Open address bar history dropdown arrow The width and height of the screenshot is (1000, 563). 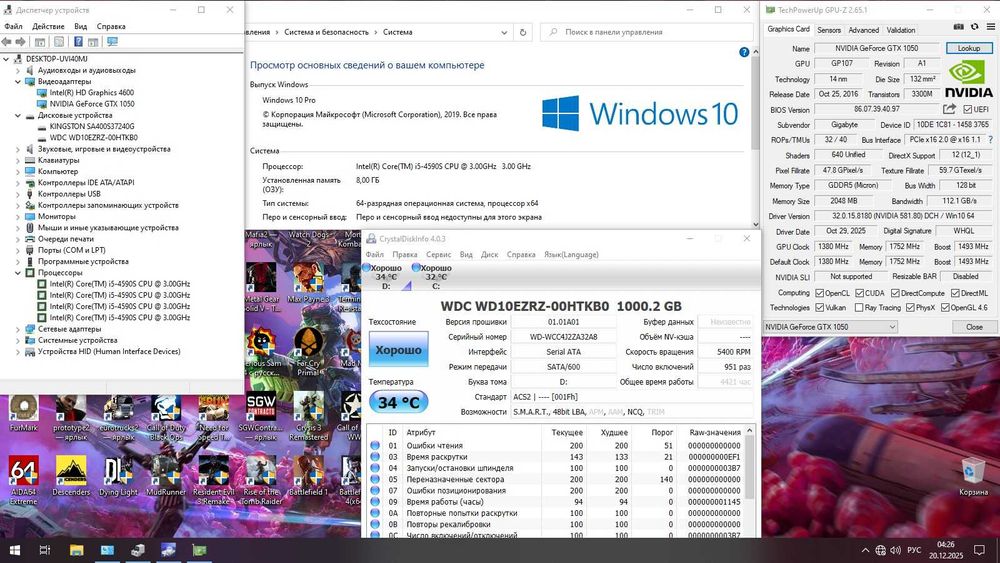click(504, 32)
